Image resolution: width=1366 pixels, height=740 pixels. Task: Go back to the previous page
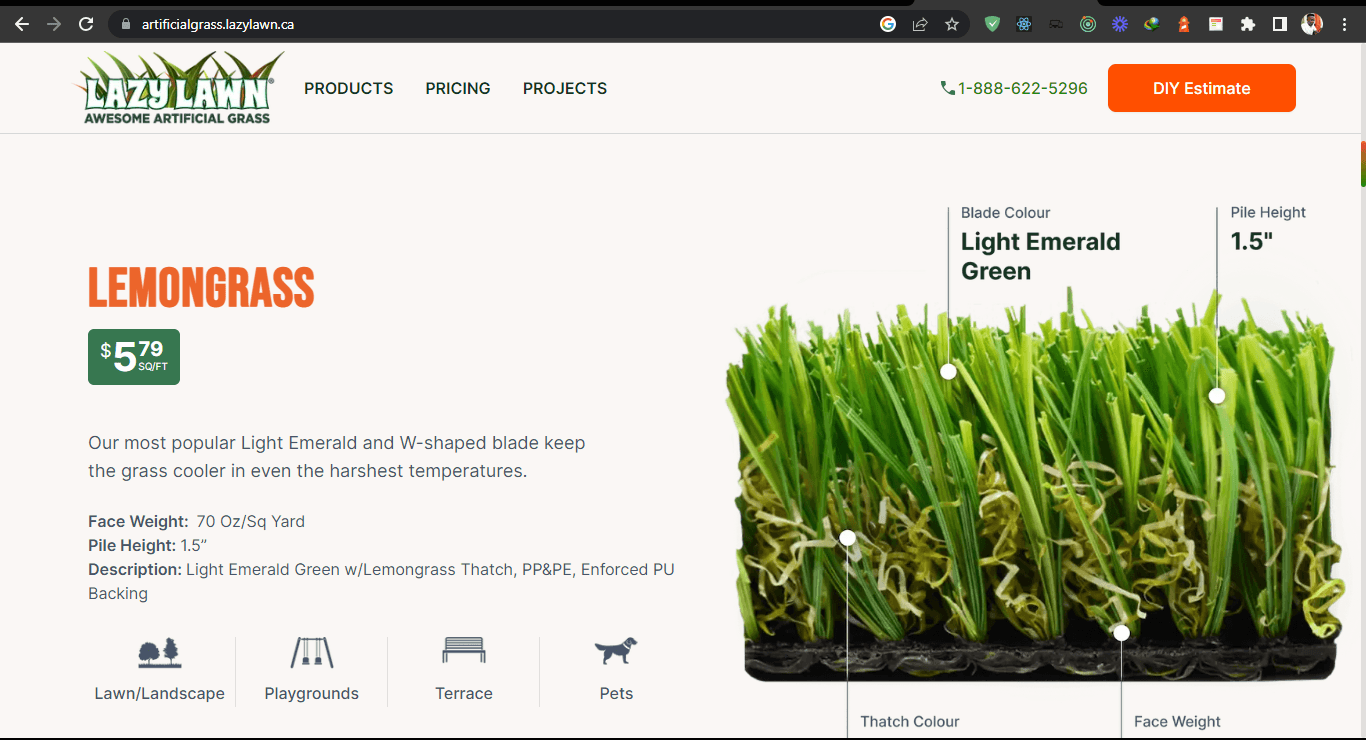tap(21, 24)
